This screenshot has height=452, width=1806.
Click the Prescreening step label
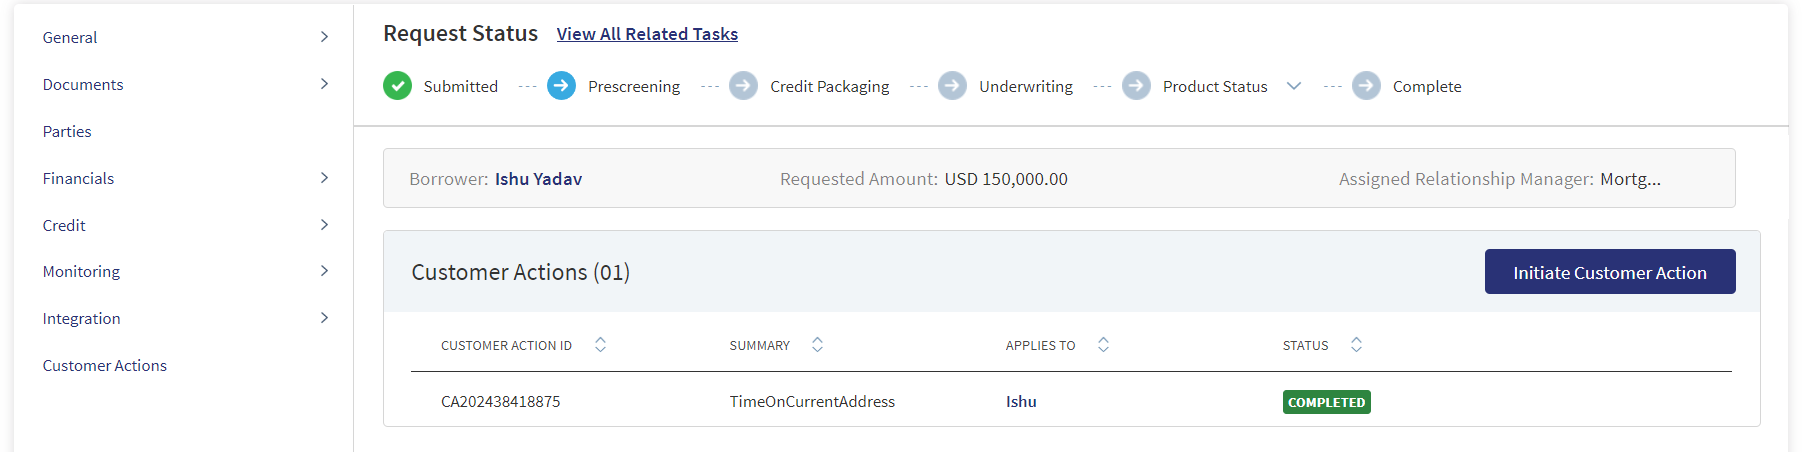coord(634,86)
